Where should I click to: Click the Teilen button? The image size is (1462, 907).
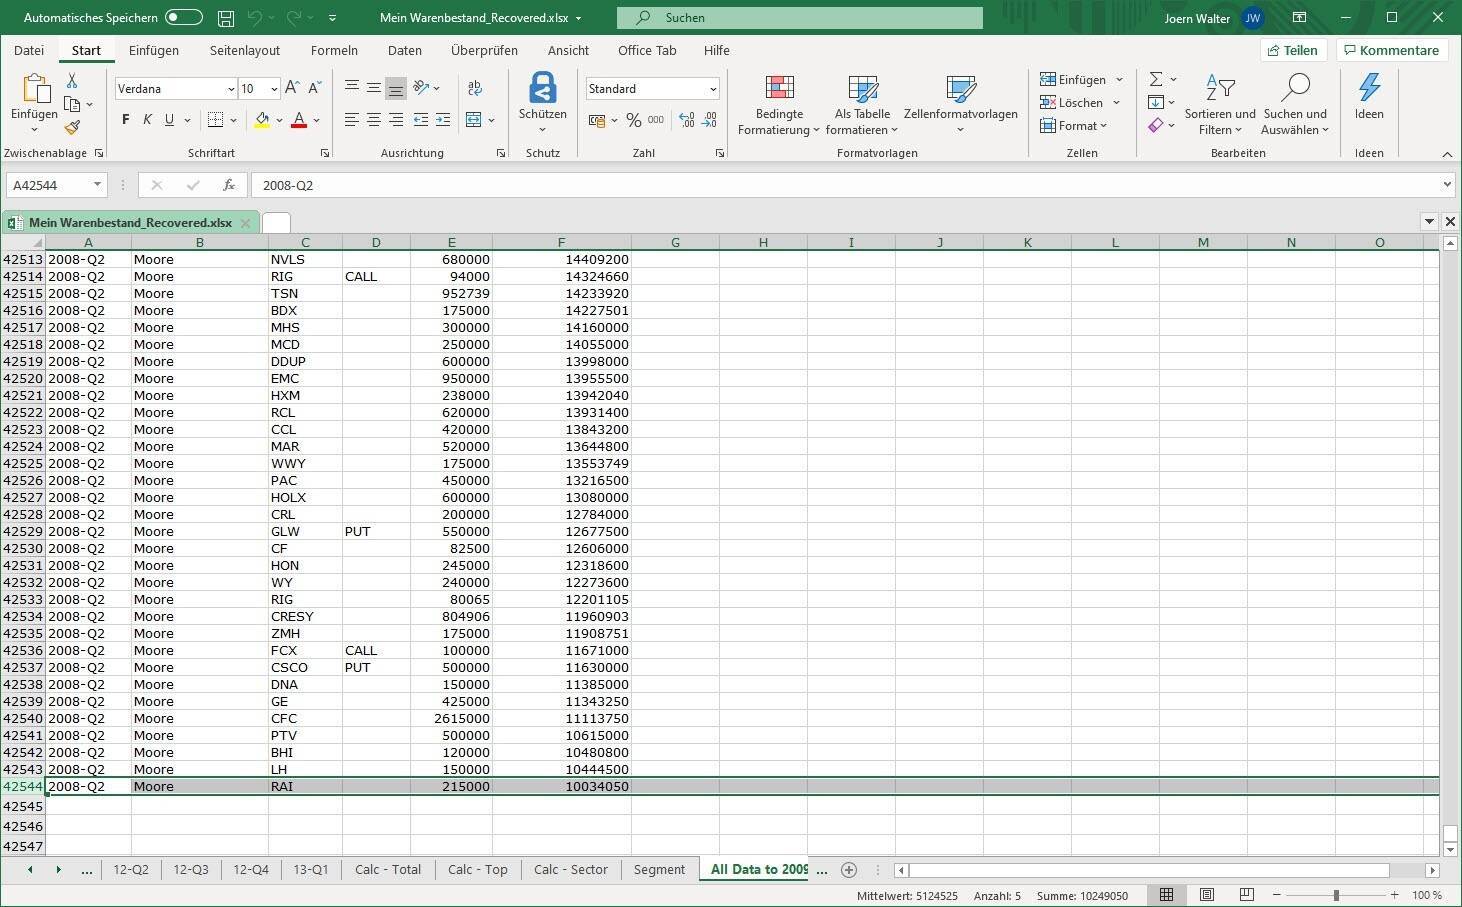tap(1292, 50)
